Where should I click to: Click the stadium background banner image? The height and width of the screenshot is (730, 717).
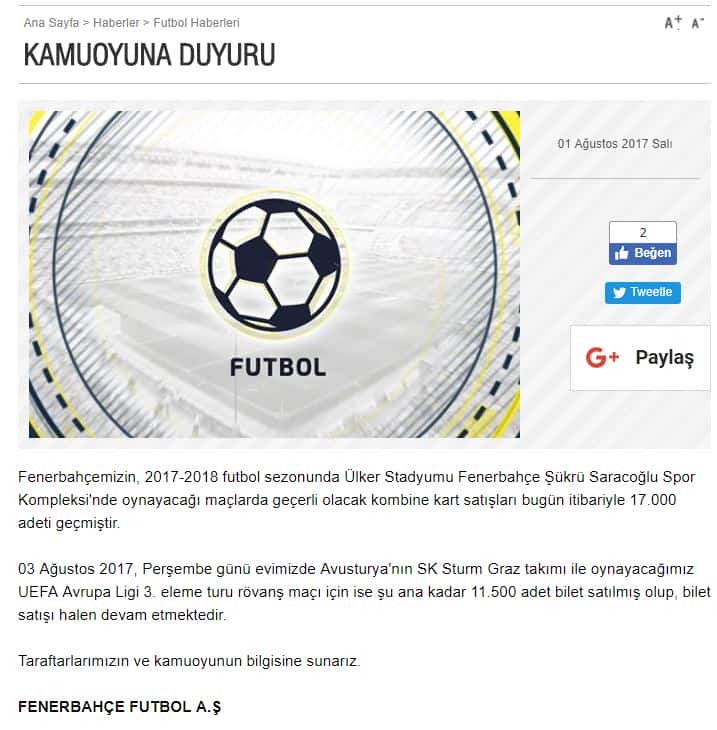(274, 274)
